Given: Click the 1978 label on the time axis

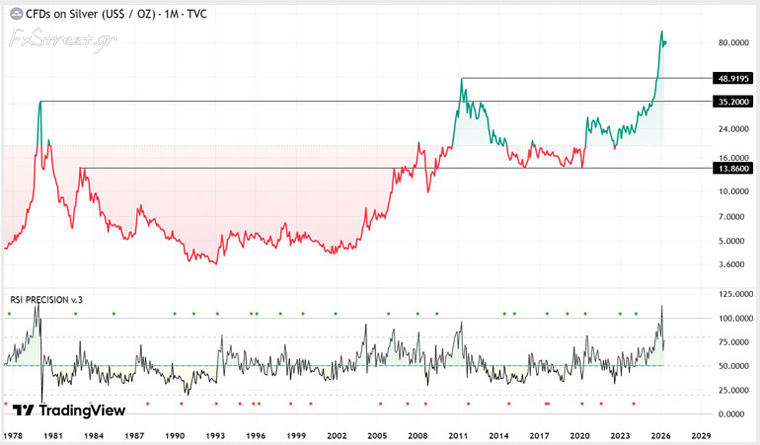Looking at the screenshot, I should (x=13, y=435).
